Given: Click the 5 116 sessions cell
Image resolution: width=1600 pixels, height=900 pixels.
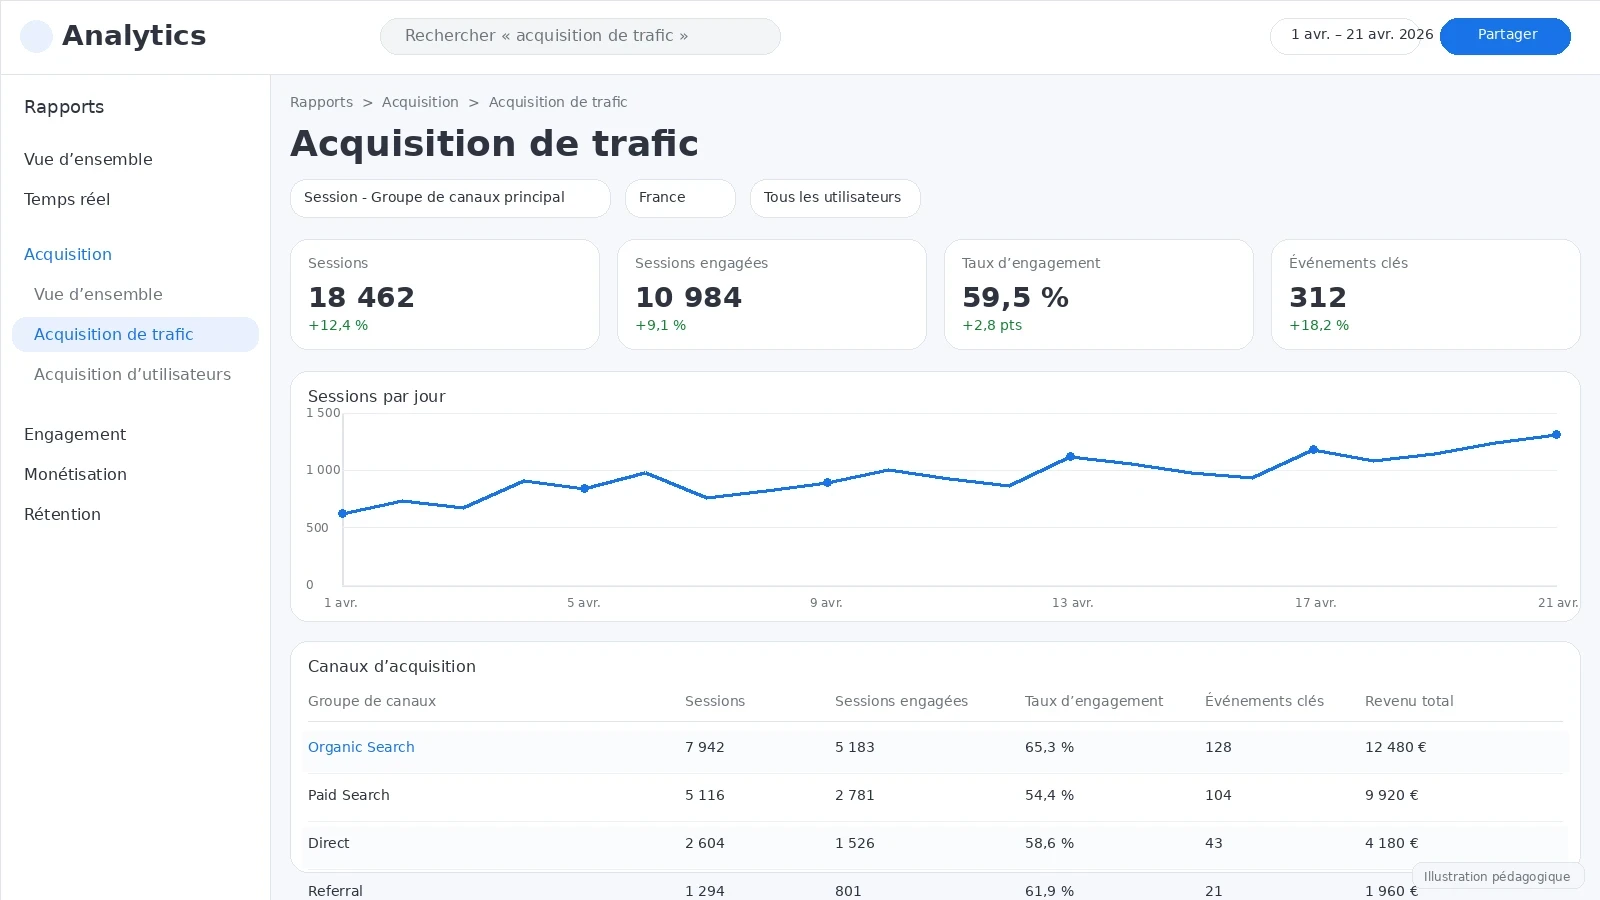Looking at the screenshot, I should (x=705, y=795).
